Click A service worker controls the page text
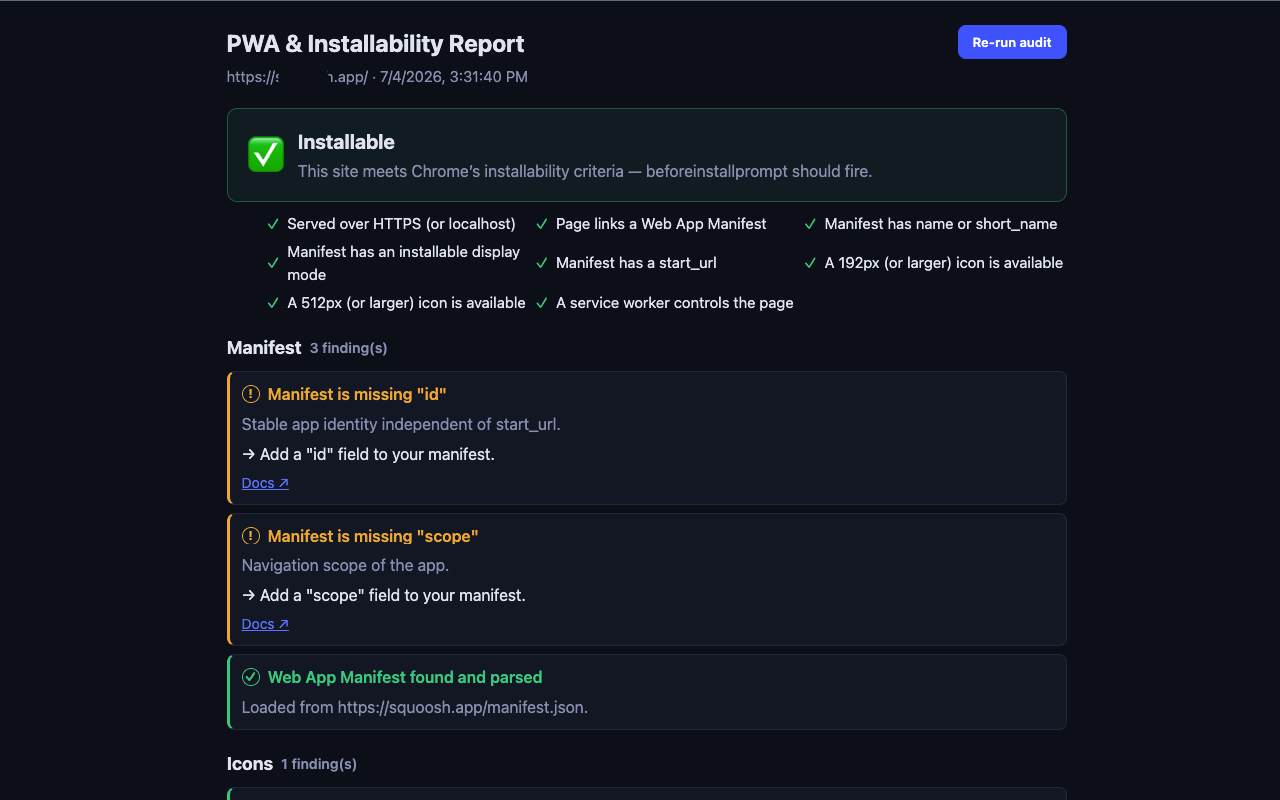1280x800 pixels. click(x=675, y=303)
